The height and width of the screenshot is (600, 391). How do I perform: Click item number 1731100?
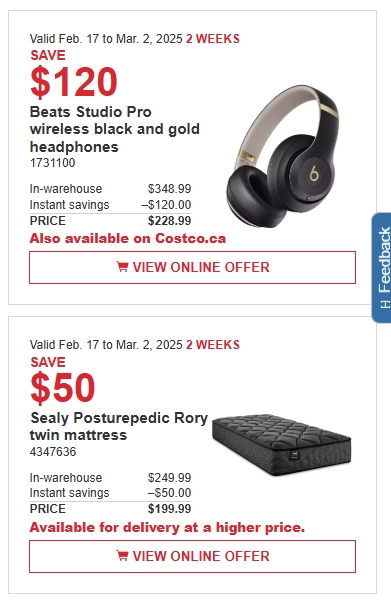tap(52, 163)
